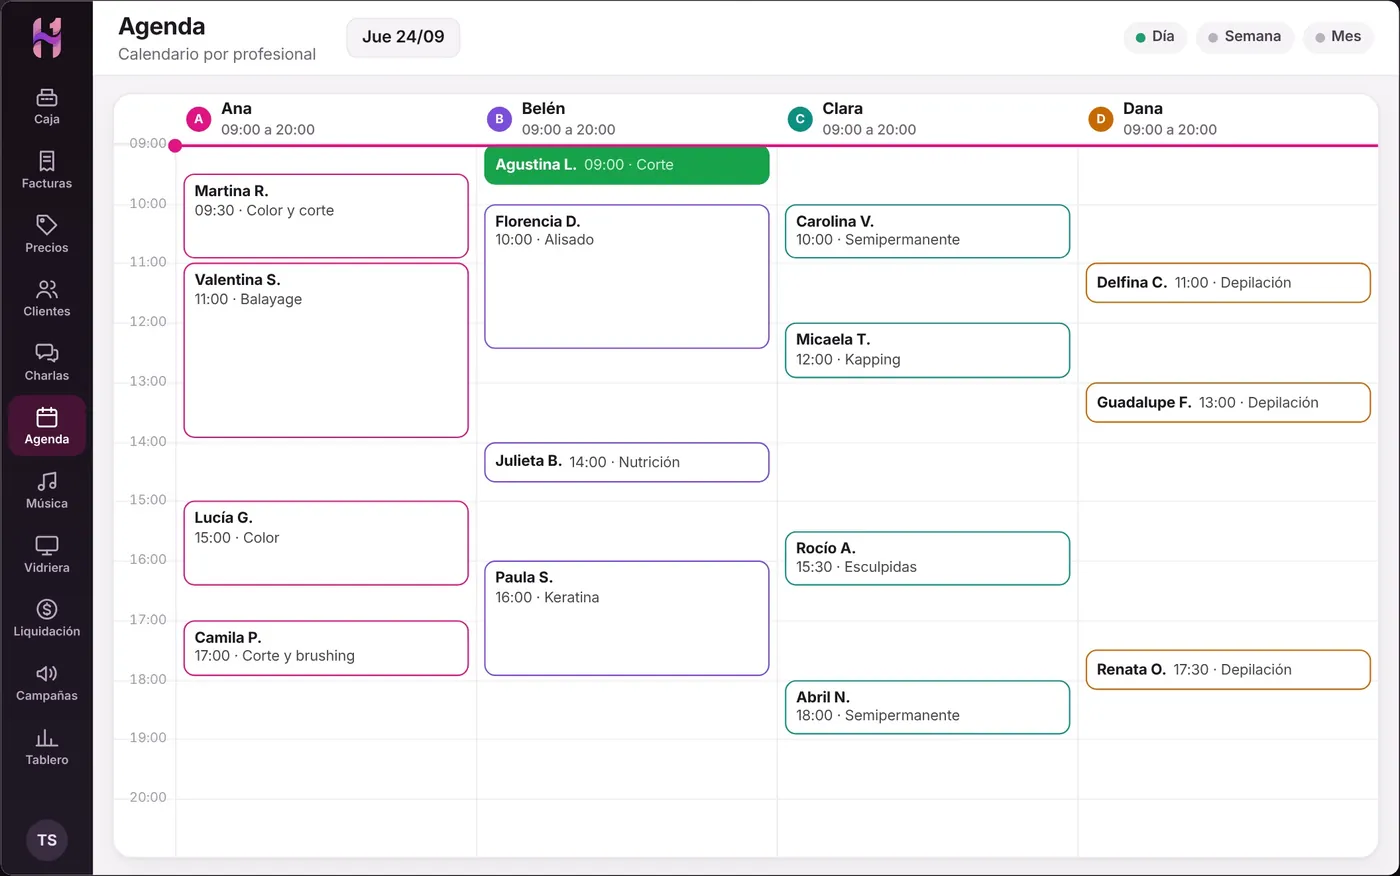Click Clara's 09:00 a 20:00 schedule text

coord(869,130)
